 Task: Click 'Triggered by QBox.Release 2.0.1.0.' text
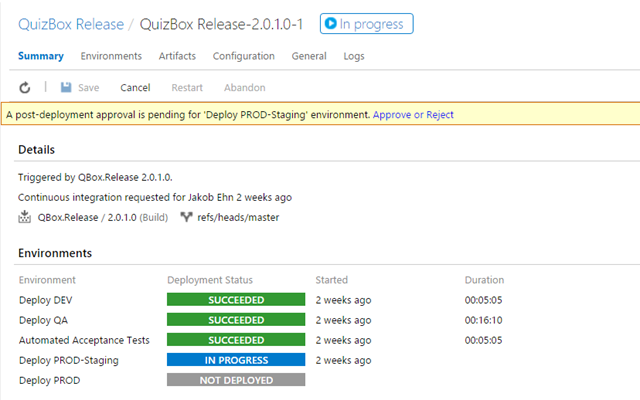(x=95, y=178)
